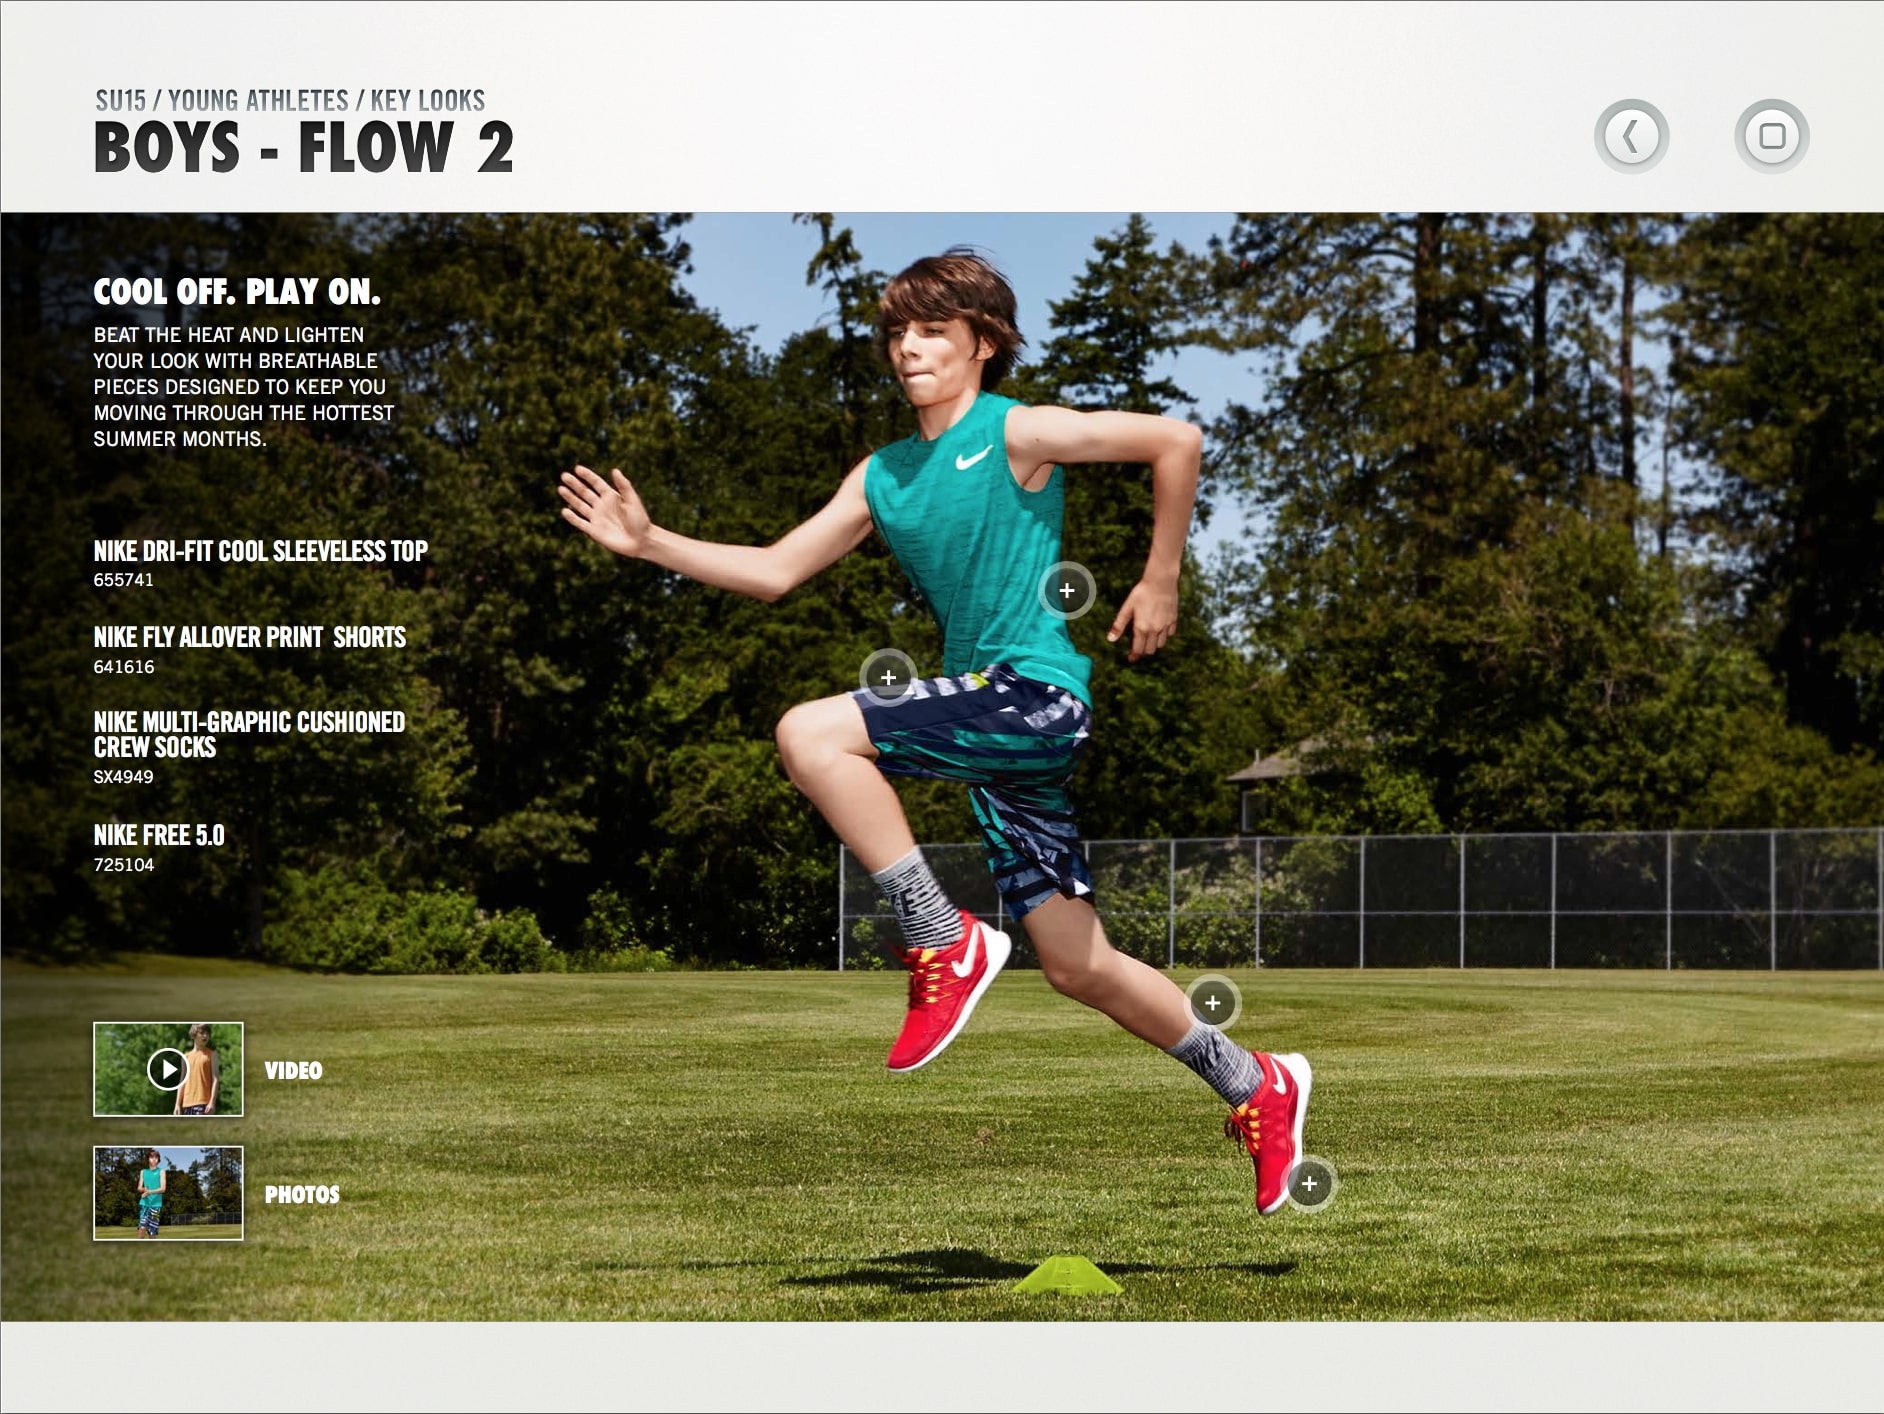1884x1414 pixels.
Task: Select Nike Multi-Graphic Cushioned Crew Socks
Action: click(x=249, y=734)
